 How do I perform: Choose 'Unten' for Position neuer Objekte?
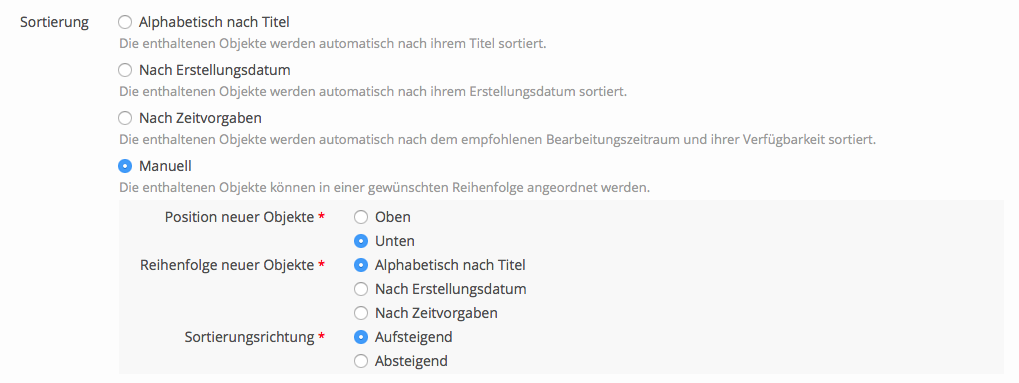361,241
